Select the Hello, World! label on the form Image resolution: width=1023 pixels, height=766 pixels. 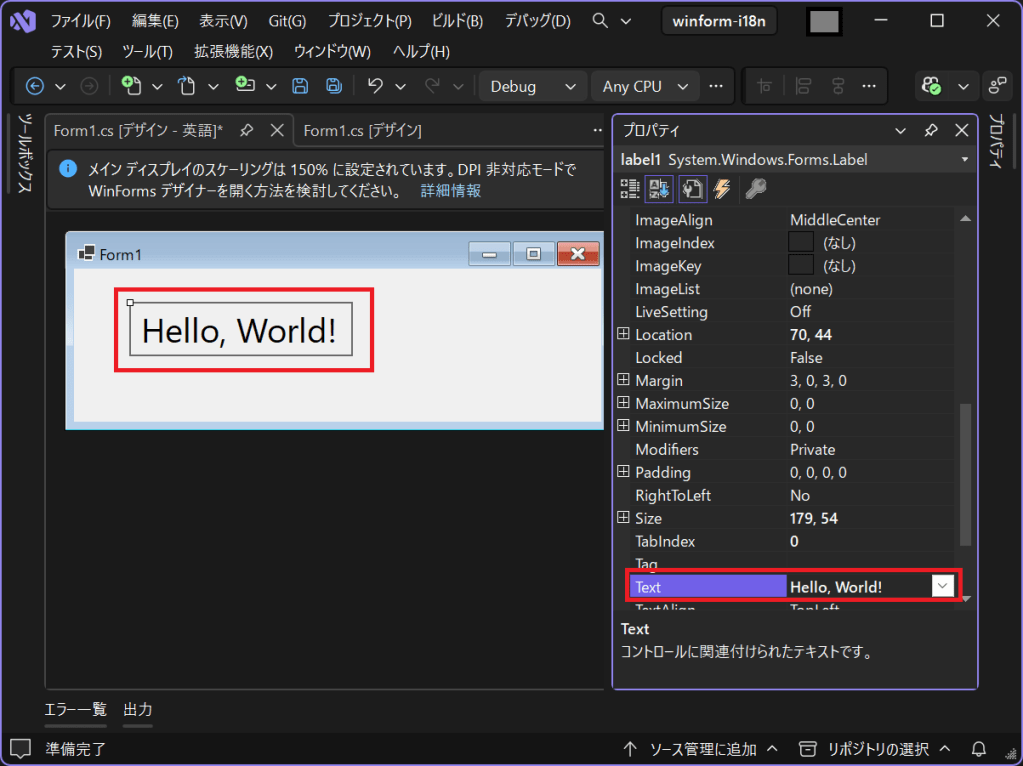pos(240,330)
